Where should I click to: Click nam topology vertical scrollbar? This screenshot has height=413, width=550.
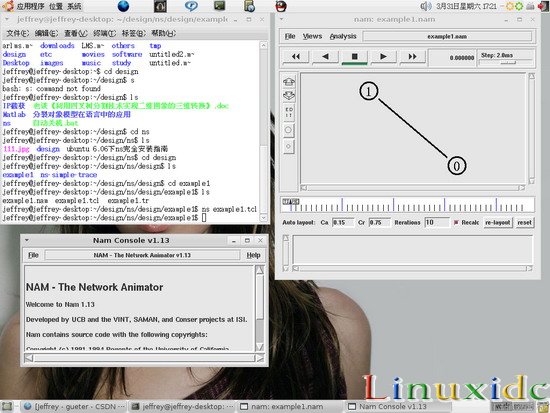pos(531,128)
